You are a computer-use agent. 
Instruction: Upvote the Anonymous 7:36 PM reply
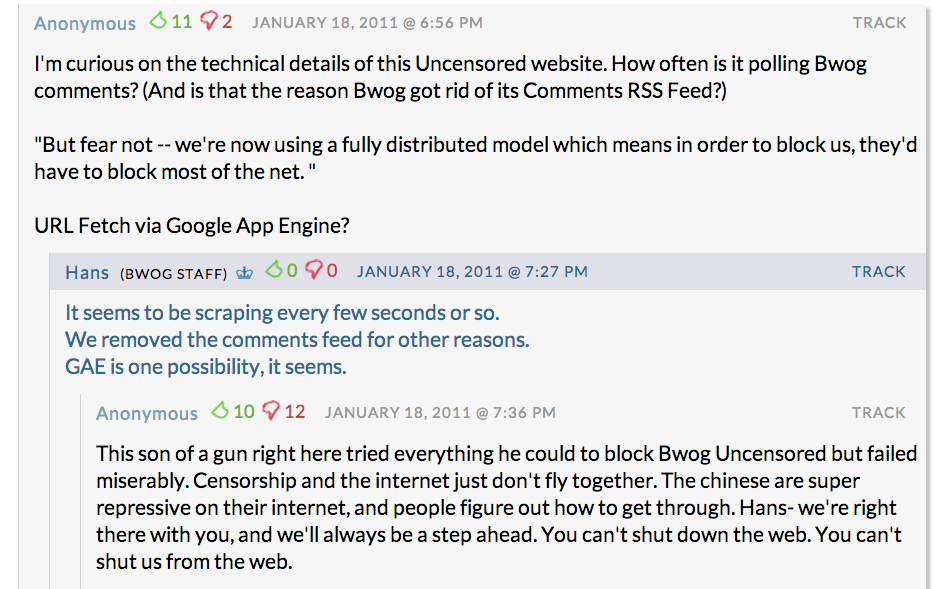(220, 410)
